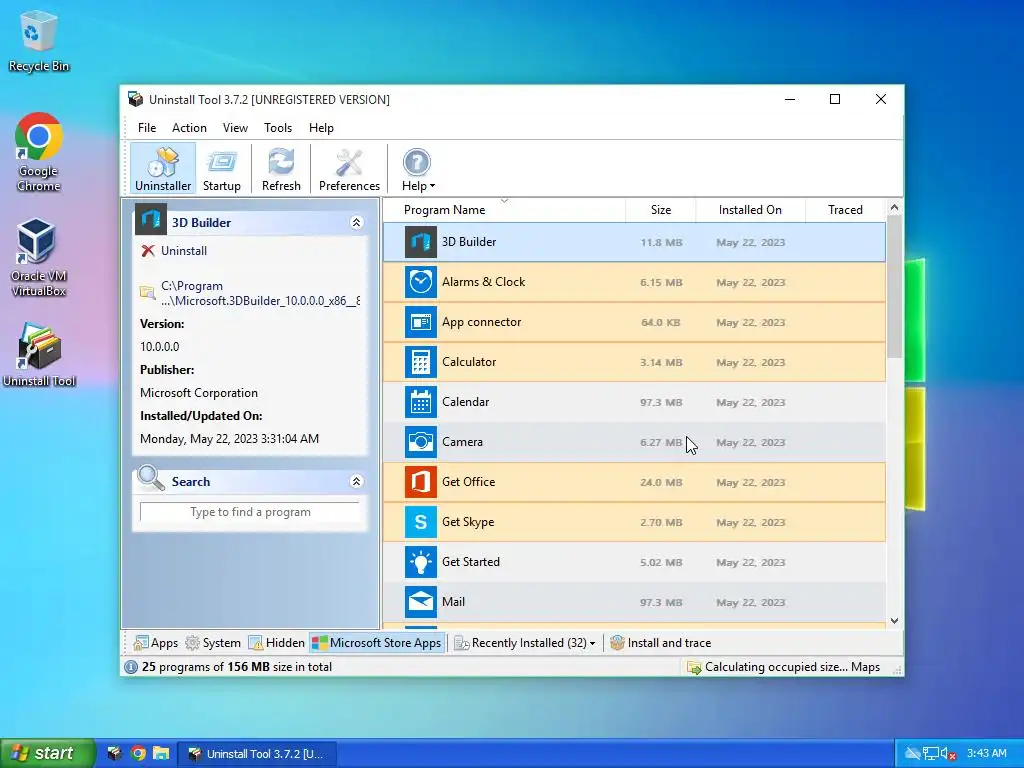
Task: Switch to the System tab
Action: [213, 643]
